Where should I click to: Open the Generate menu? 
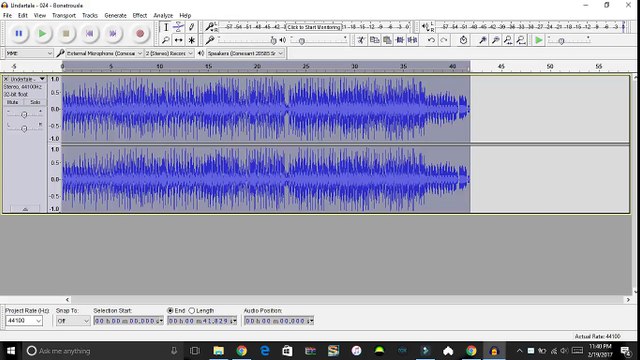[116, 16]
